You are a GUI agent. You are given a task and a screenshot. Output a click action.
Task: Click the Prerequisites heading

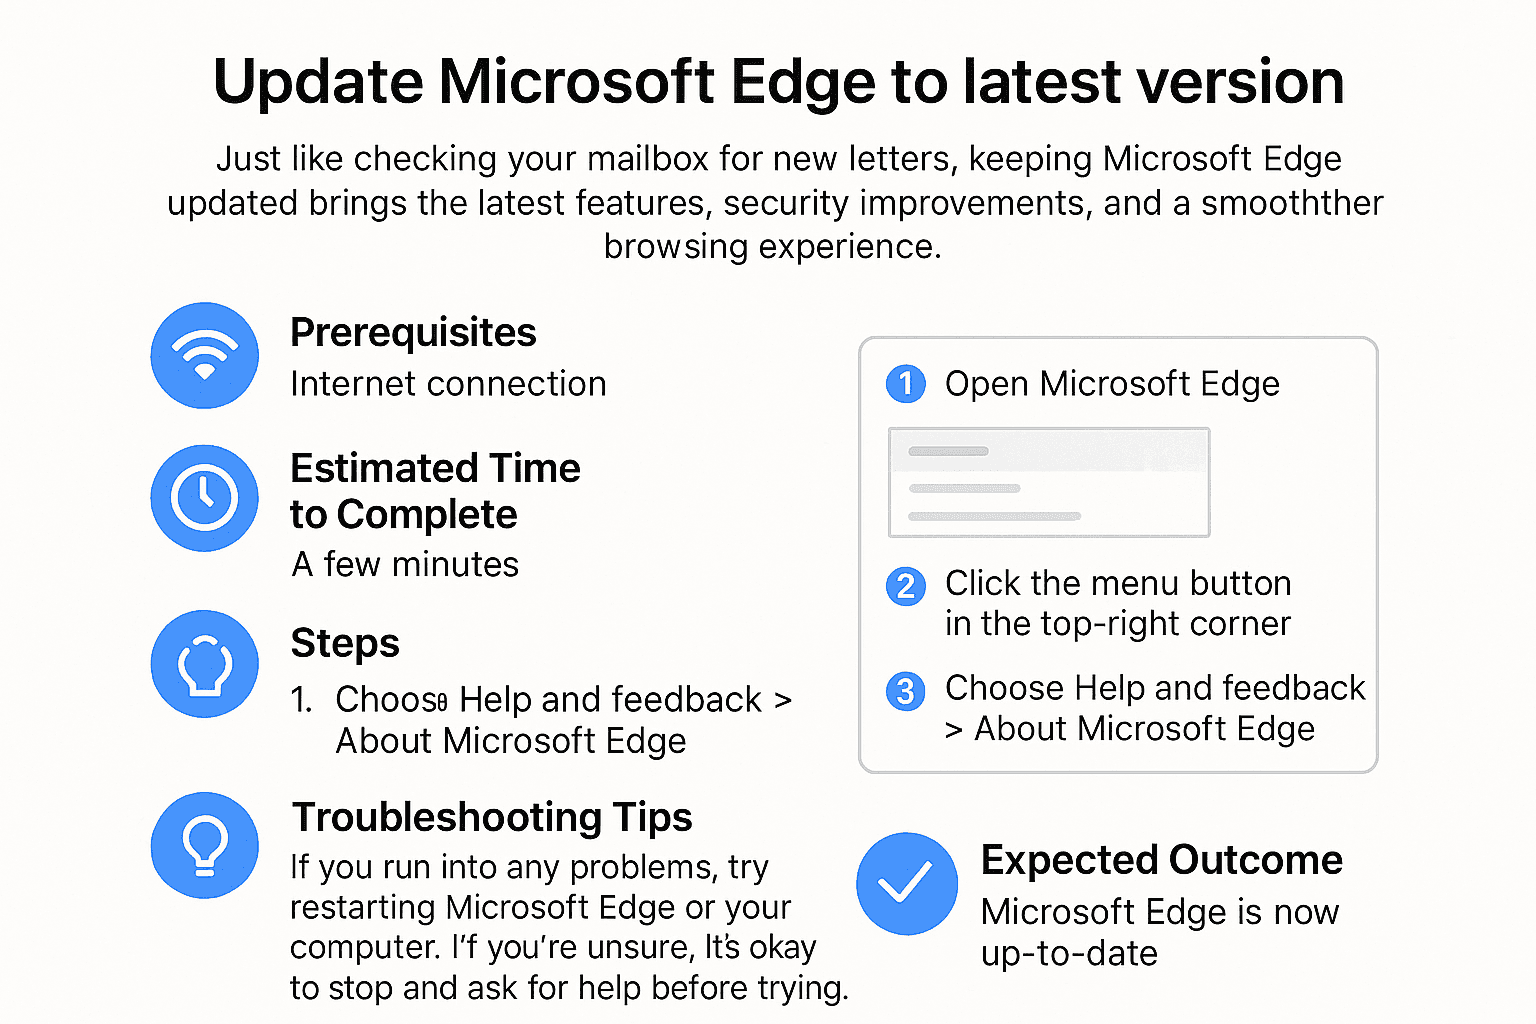pos(413,333)
